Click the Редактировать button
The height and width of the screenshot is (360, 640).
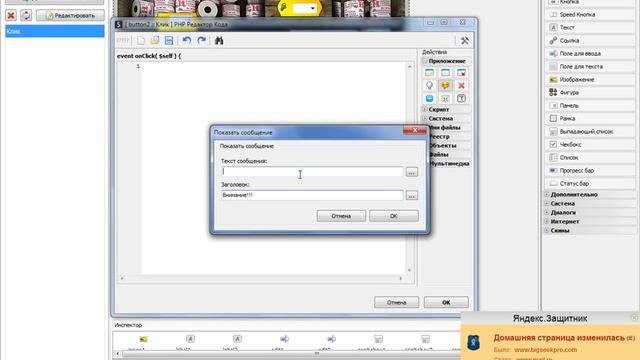click(x=70, y=16)
